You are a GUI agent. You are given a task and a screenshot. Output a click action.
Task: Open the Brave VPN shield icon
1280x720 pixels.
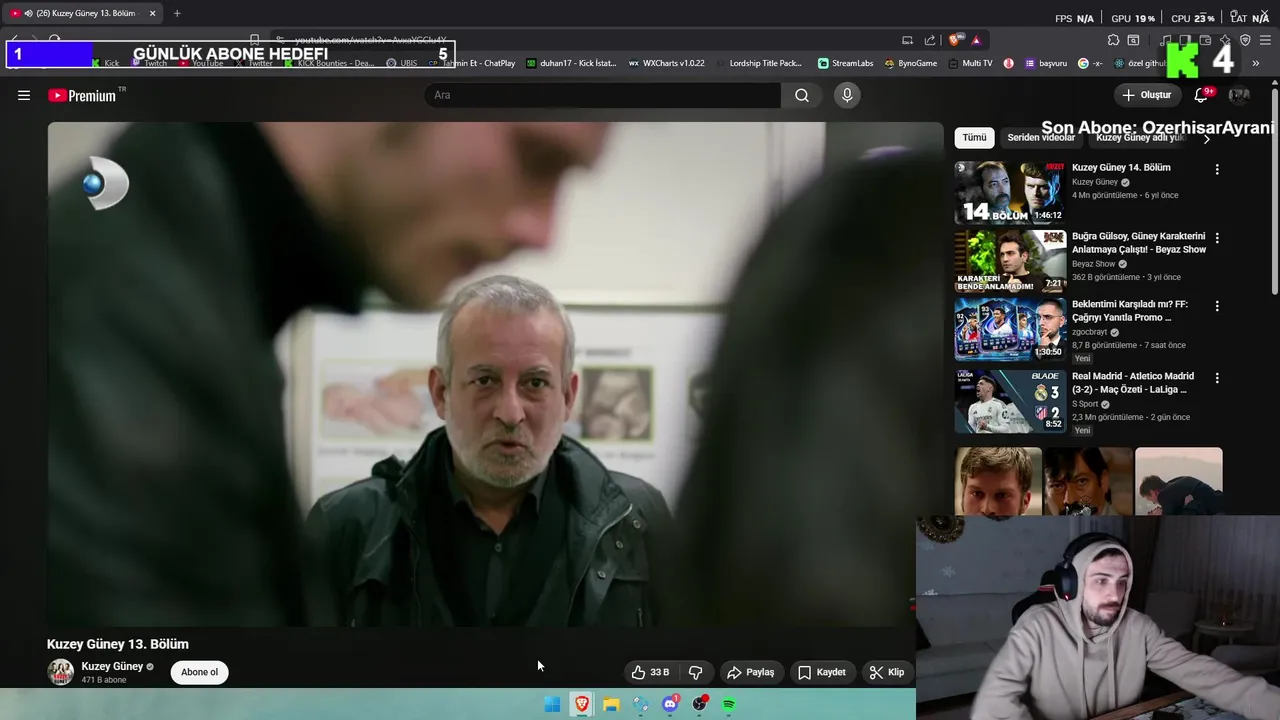[1245, 40]
